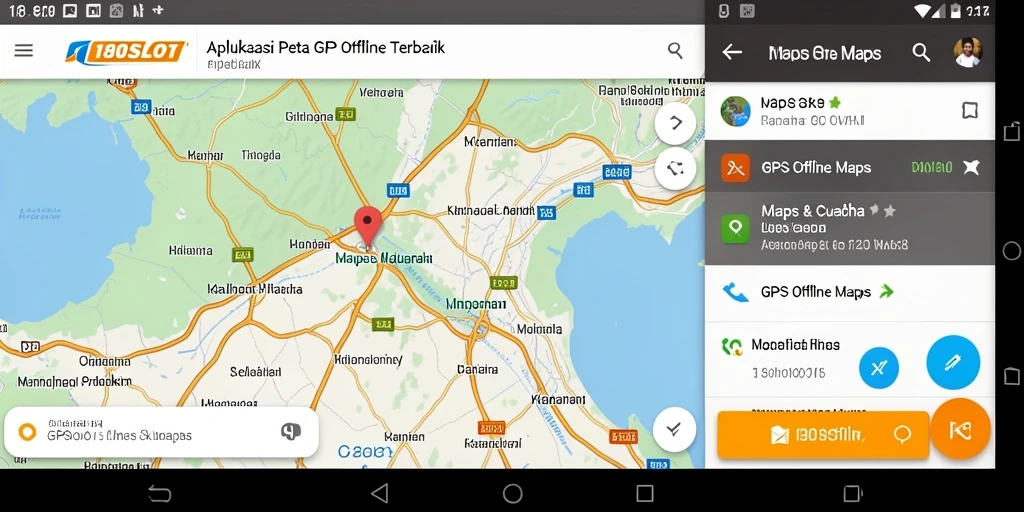Tap the Android home circle button
The image size is (1024, 512).
(x=513, y=493)
